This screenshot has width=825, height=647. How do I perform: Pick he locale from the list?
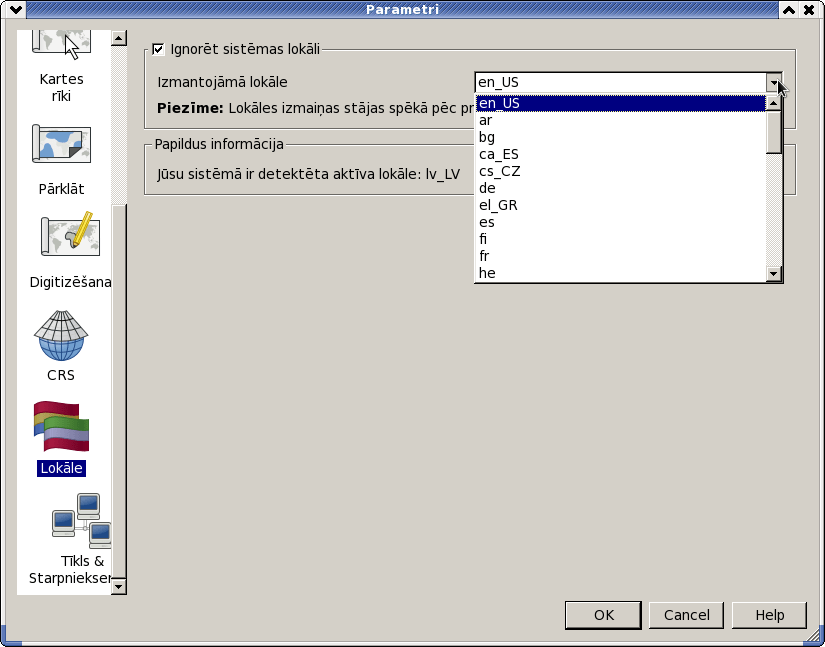pos(621,273)
